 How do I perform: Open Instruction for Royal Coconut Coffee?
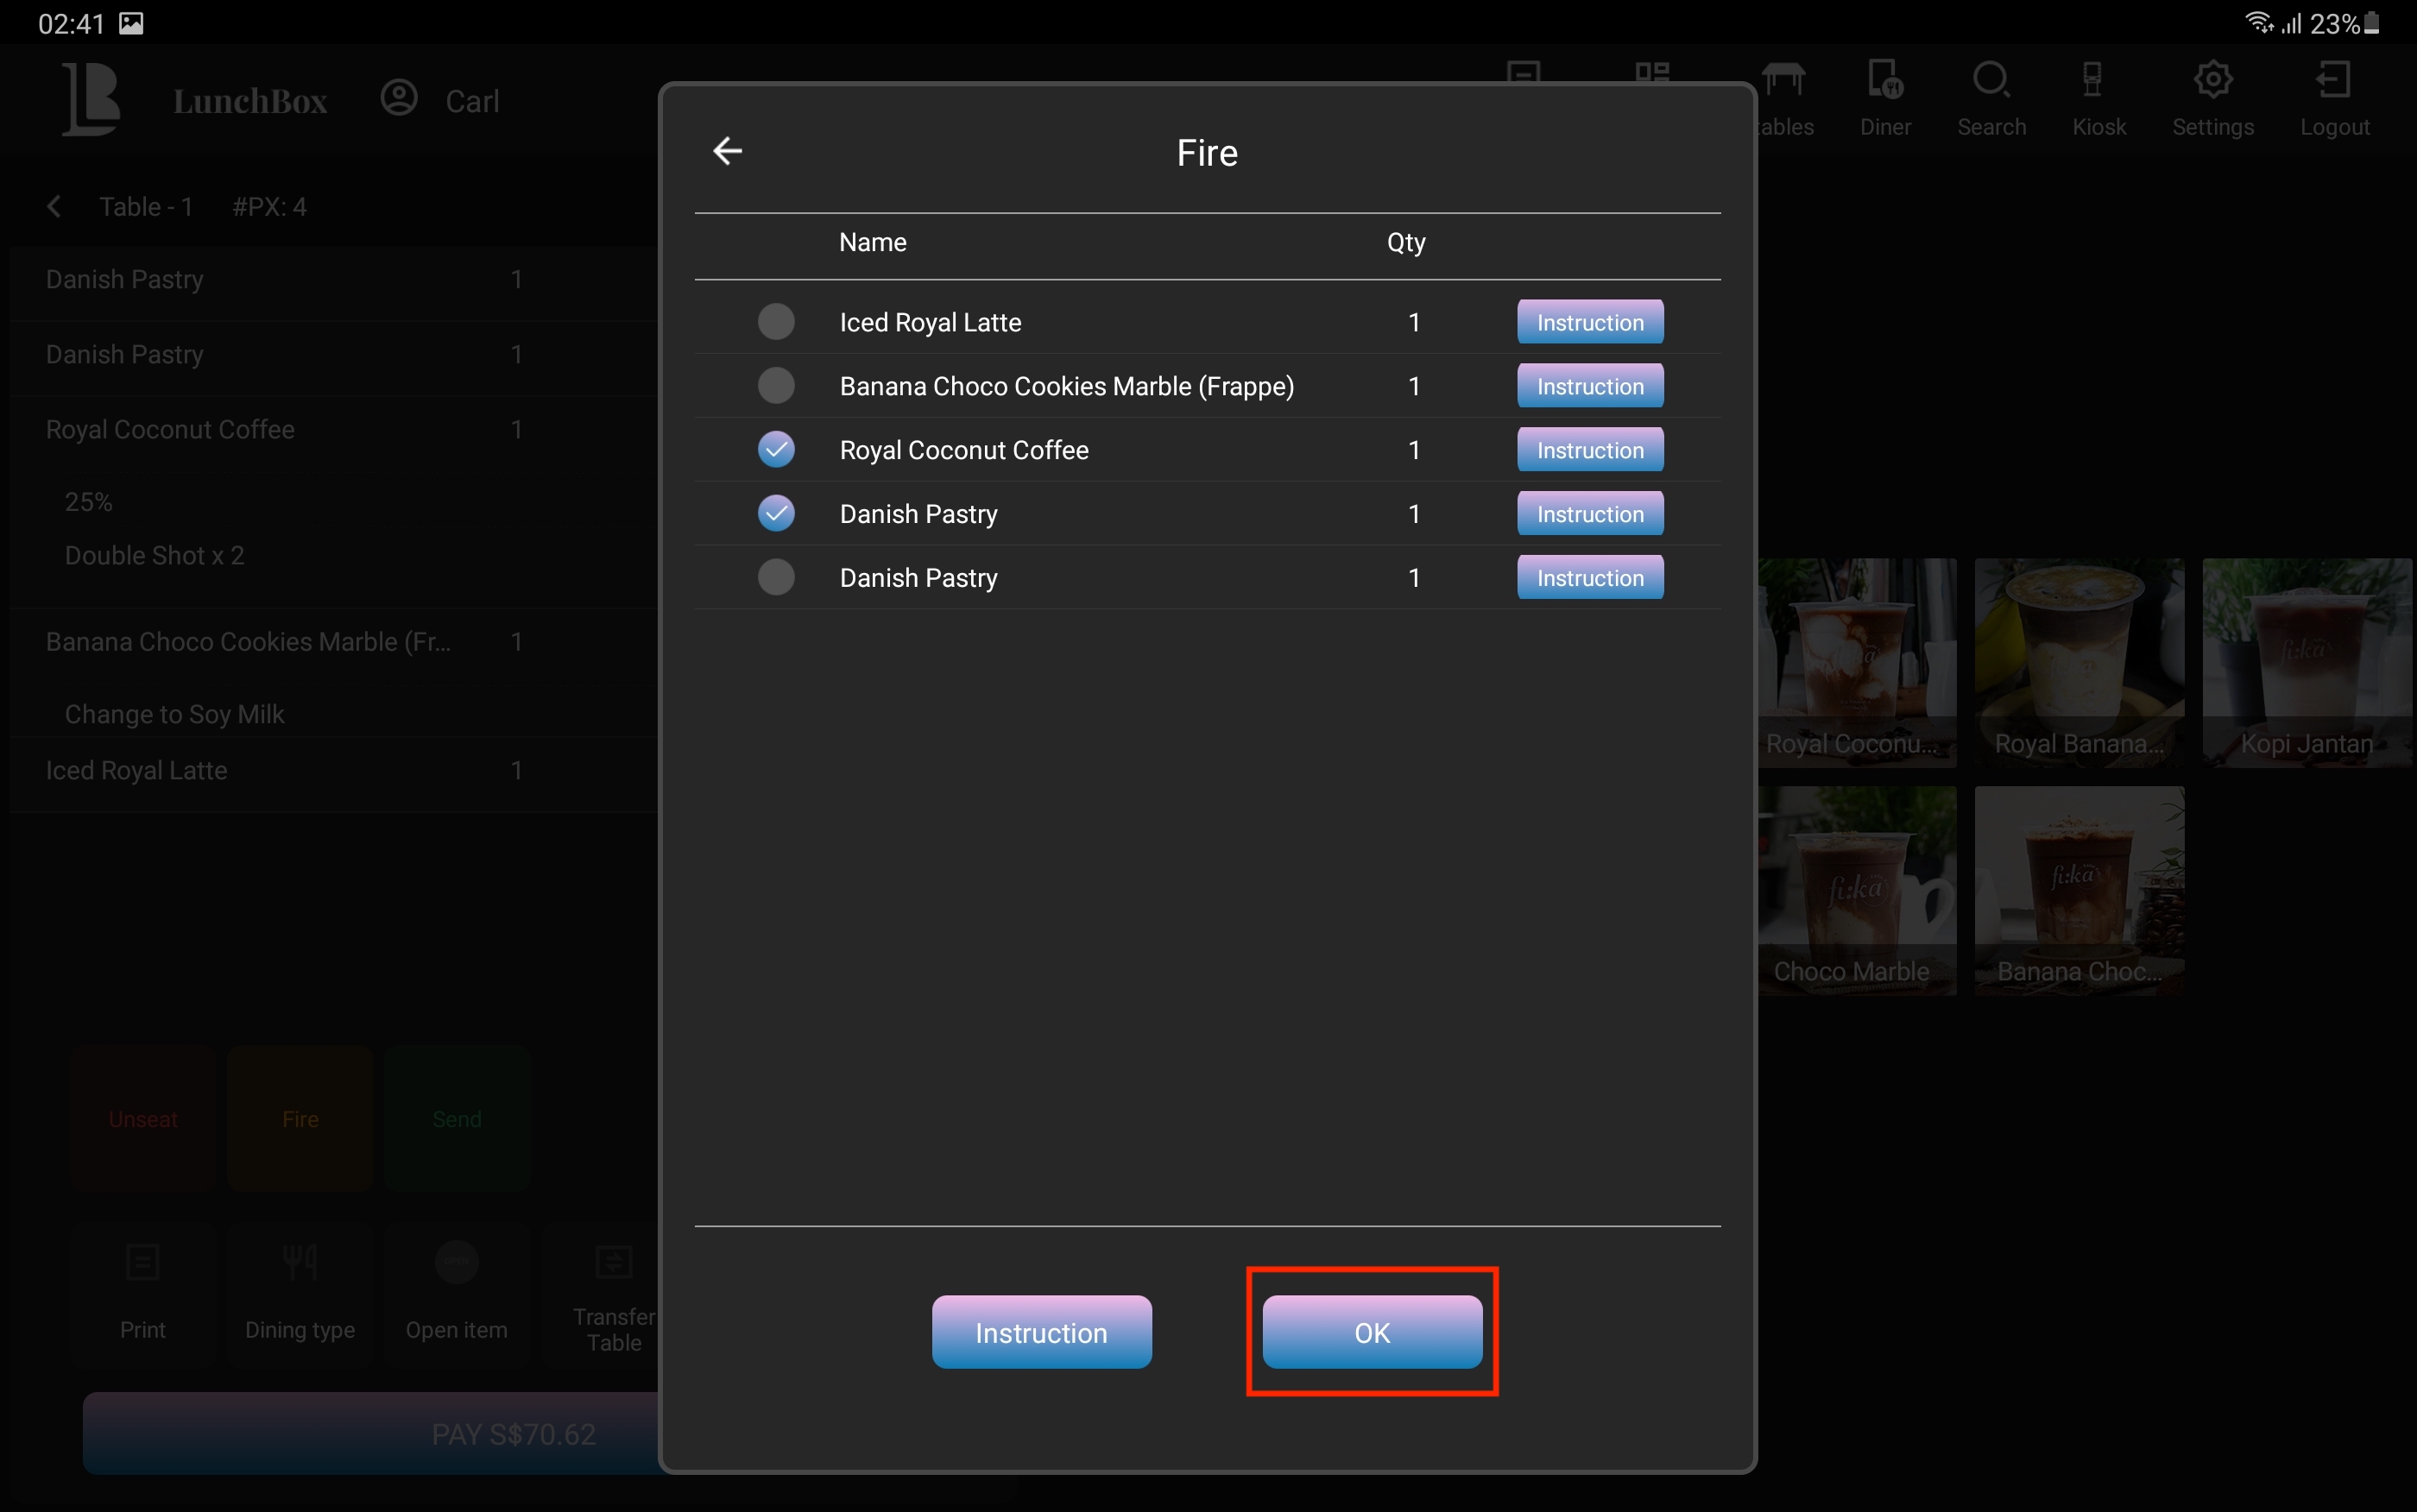click(x=1589, y=450)
